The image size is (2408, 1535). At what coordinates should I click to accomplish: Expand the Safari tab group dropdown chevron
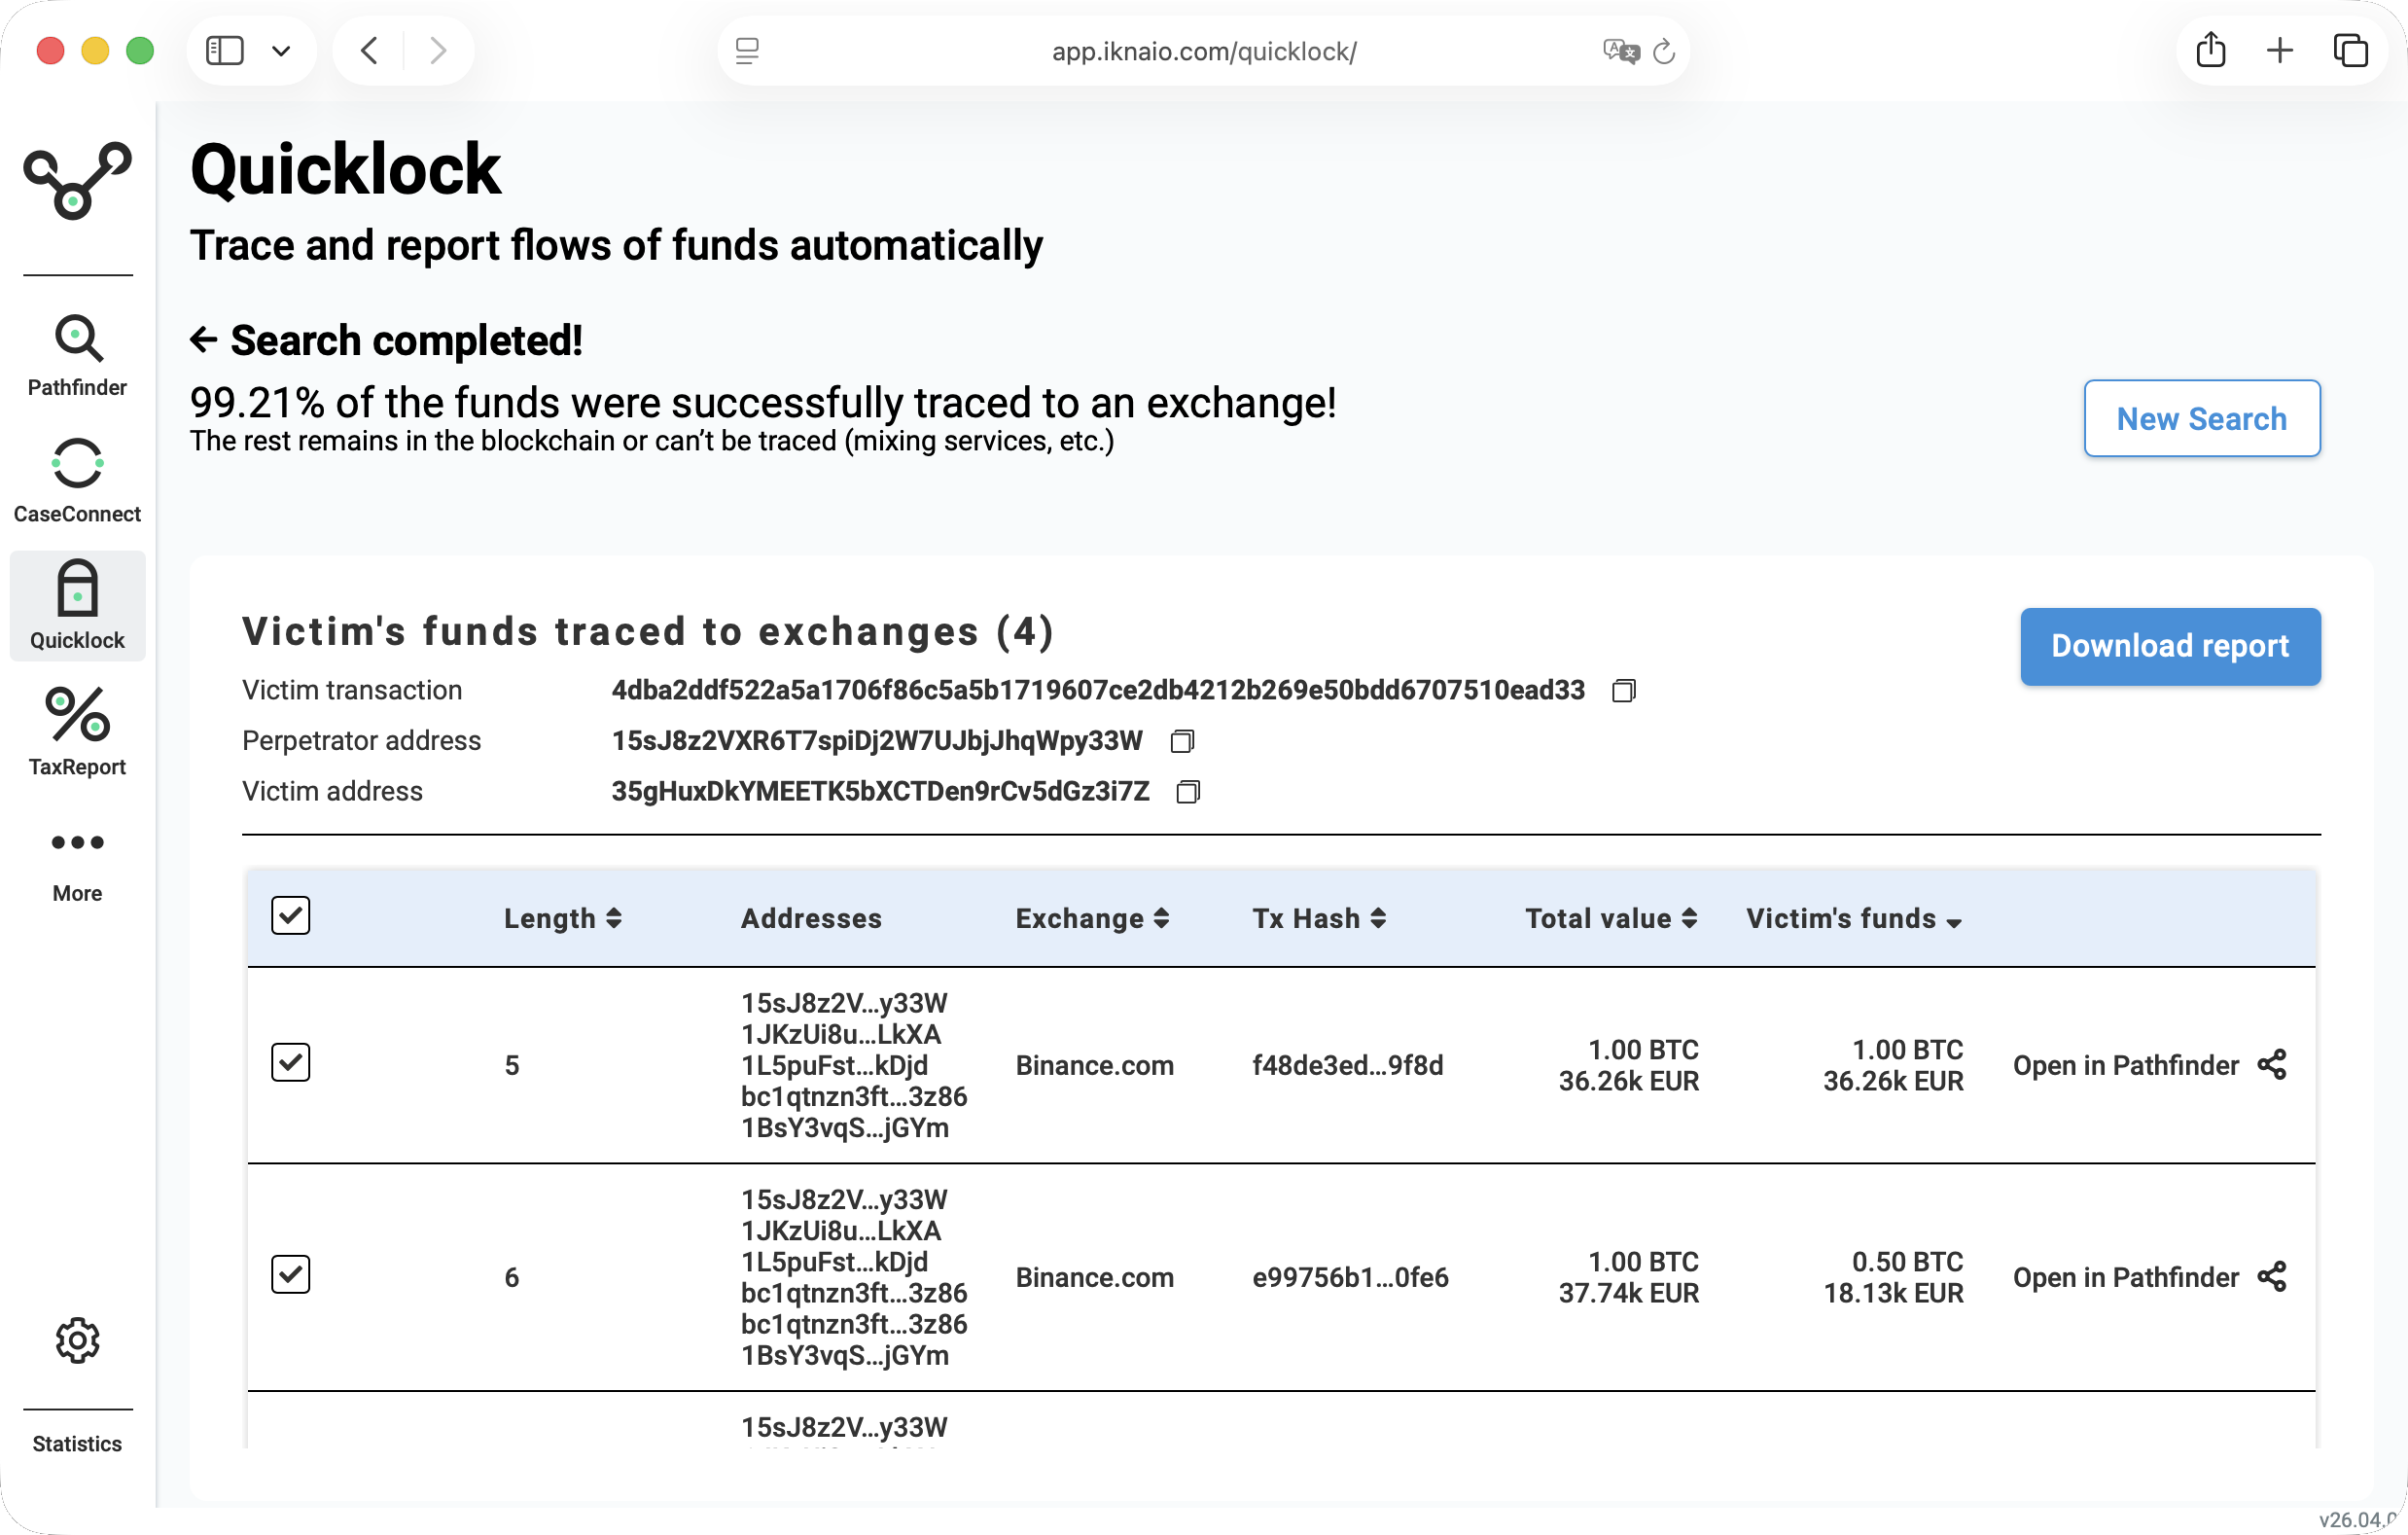pyautogui.click(x=281, y=50)
